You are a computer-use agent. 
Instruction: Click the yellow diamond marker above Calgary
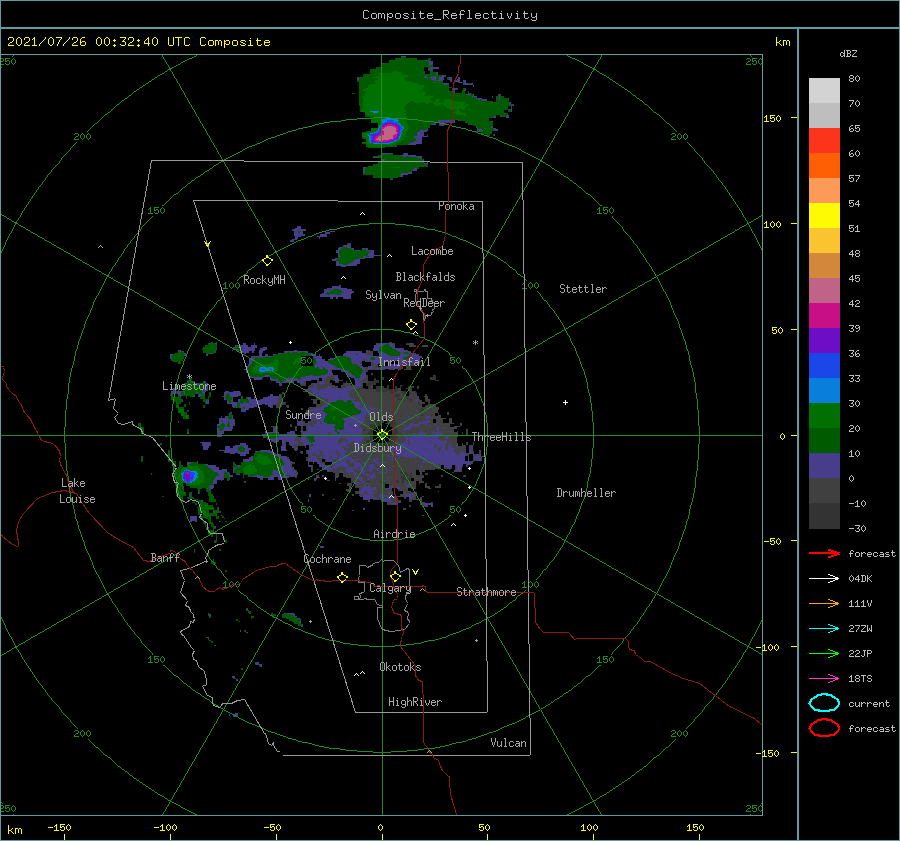(395, 576)
